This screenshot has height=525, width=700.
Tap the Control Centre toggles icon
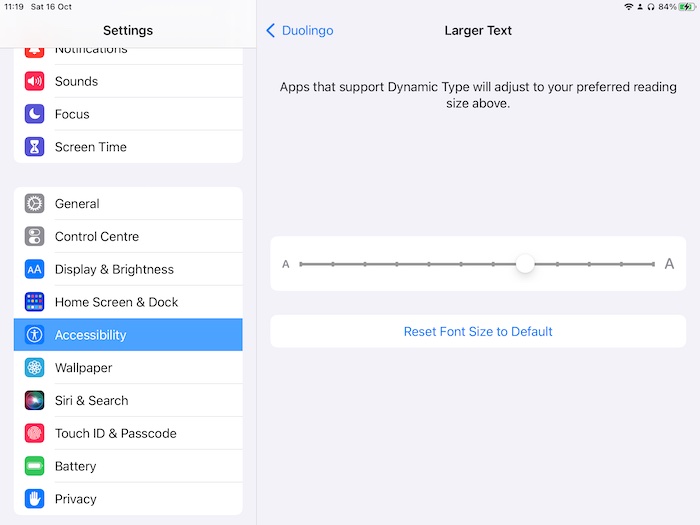(35, 237)
